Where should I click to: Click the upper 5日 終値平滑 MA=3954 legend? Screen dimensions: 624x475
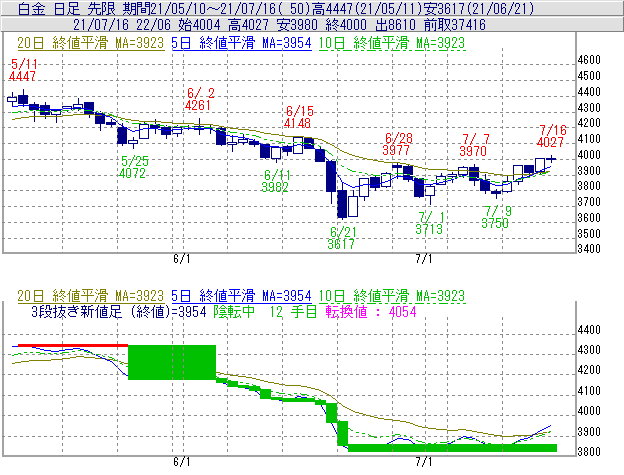coord(241,43)
